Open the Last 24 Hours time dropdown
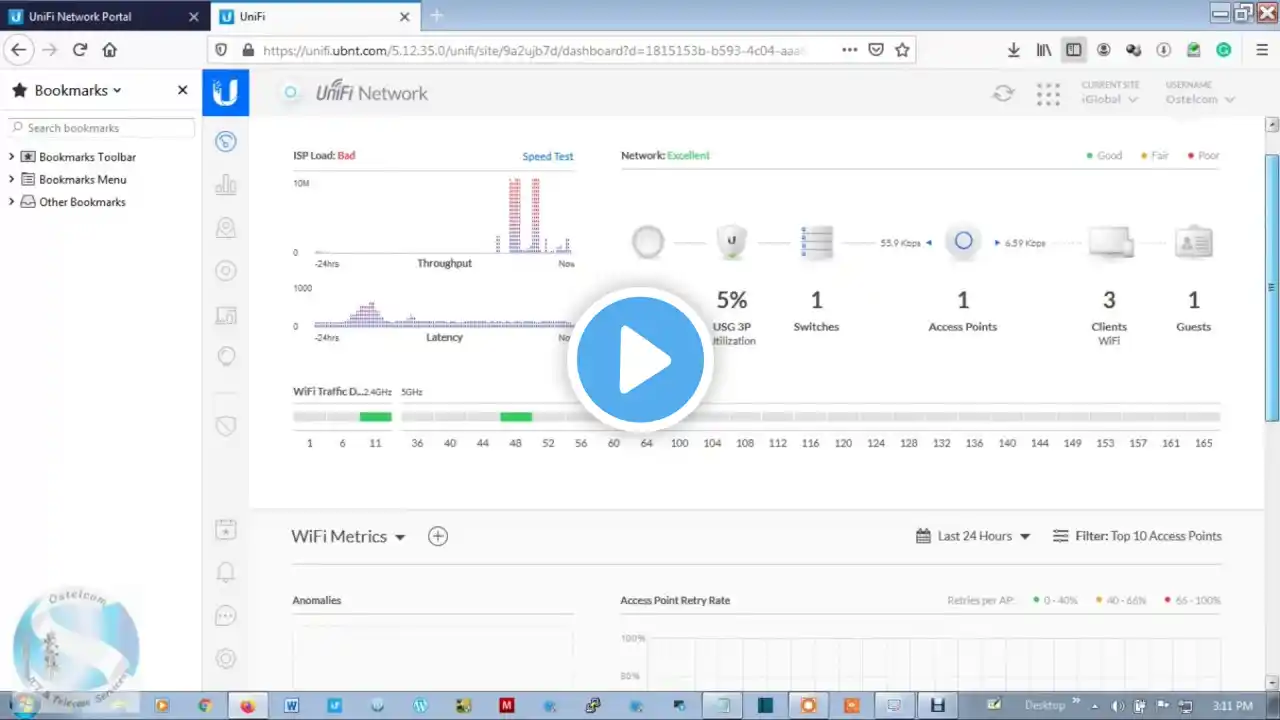Viewport: 1280px width, 720px height. click(973, 536)
